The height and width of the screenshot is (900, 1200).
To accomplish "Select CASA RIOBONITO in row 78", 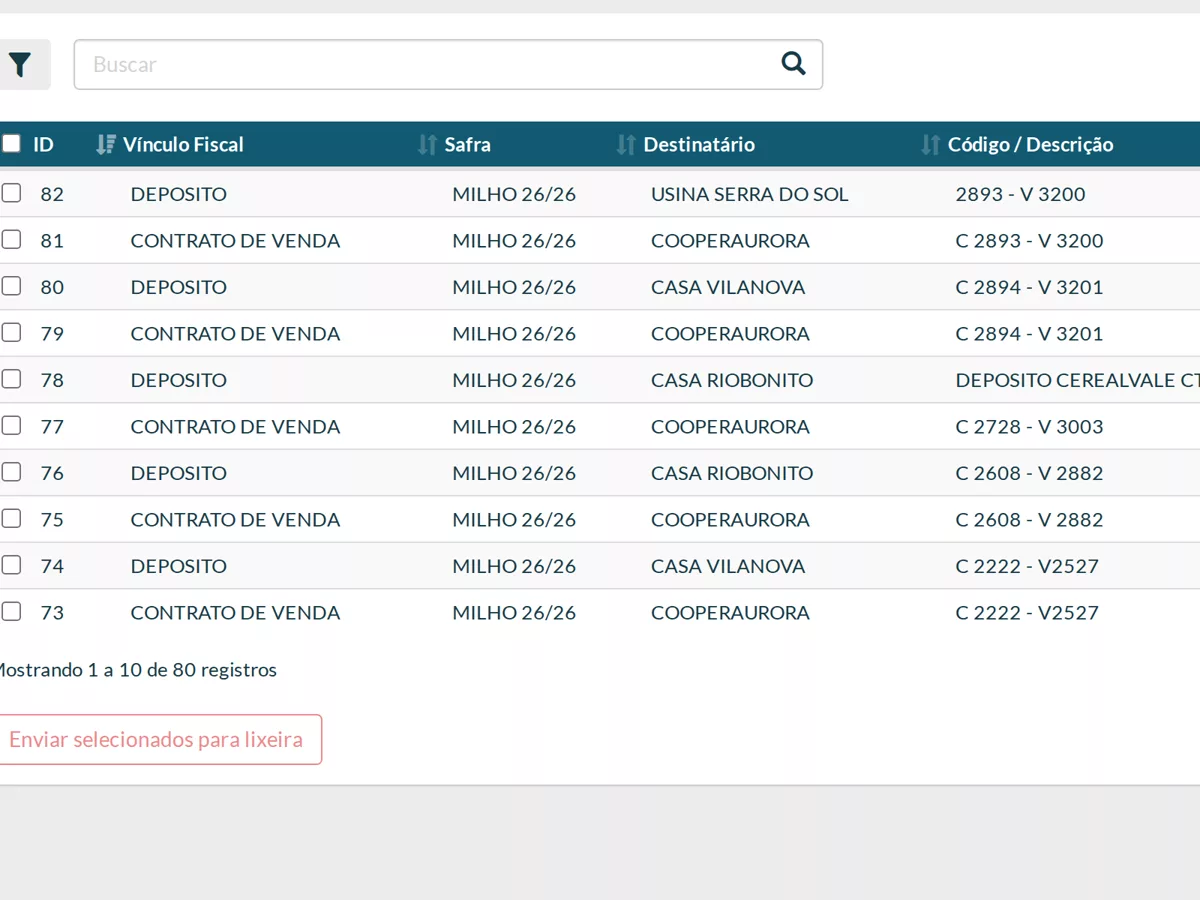I will tap(732, 380).
